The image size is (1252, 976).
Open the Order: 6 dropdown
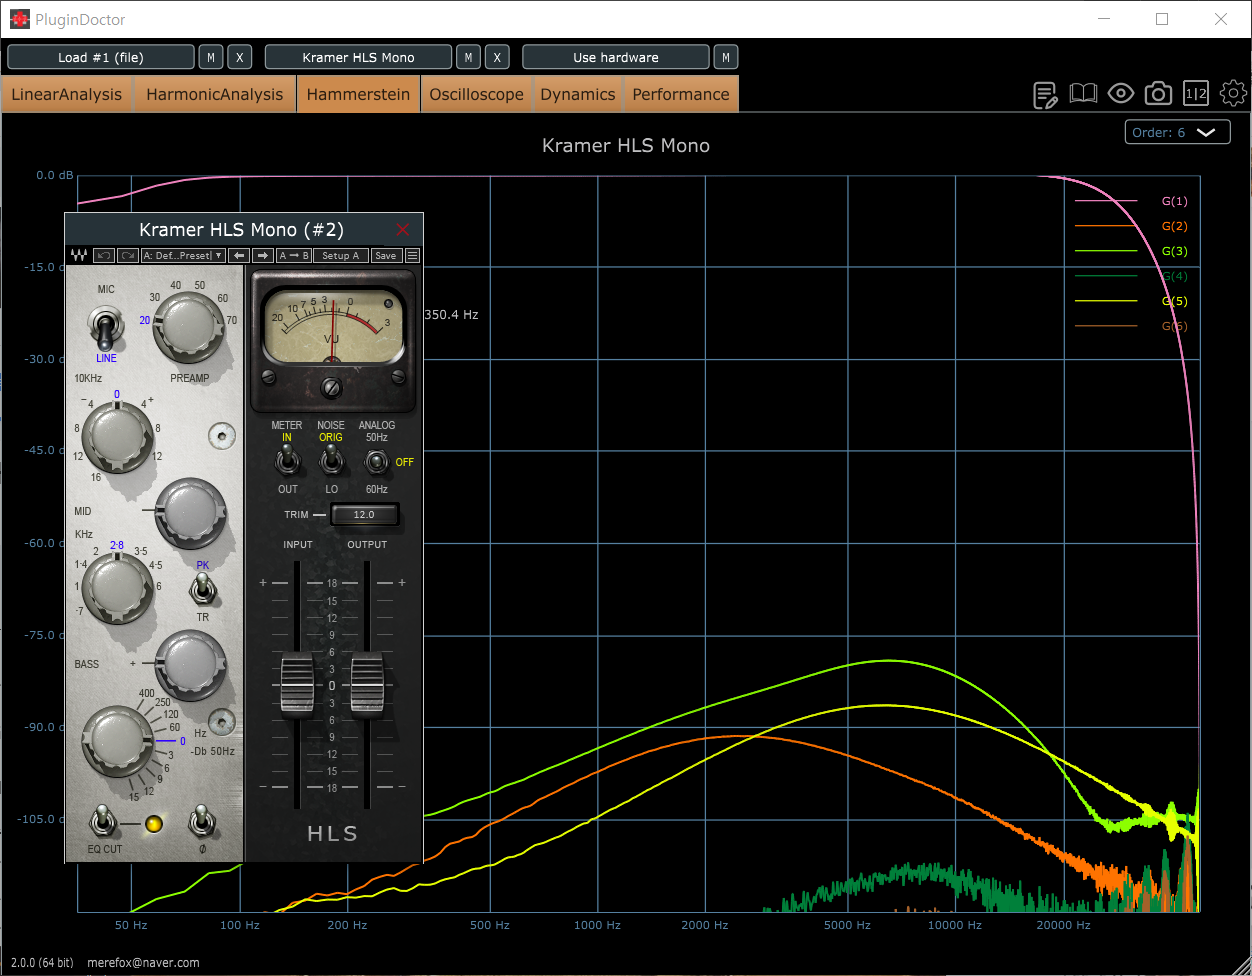tap(1177, 132)
